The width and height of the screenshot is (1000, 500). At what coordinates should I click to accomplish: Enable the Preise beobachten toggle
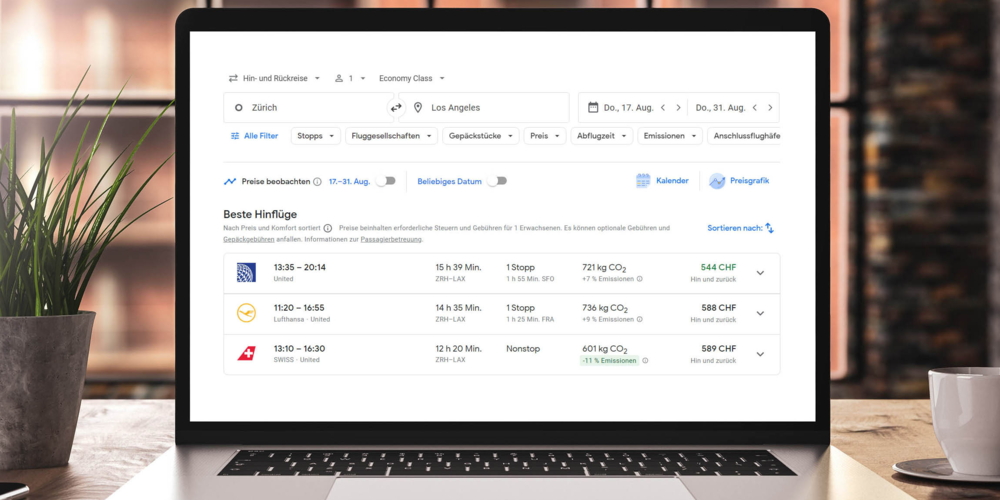pos(385,181)
